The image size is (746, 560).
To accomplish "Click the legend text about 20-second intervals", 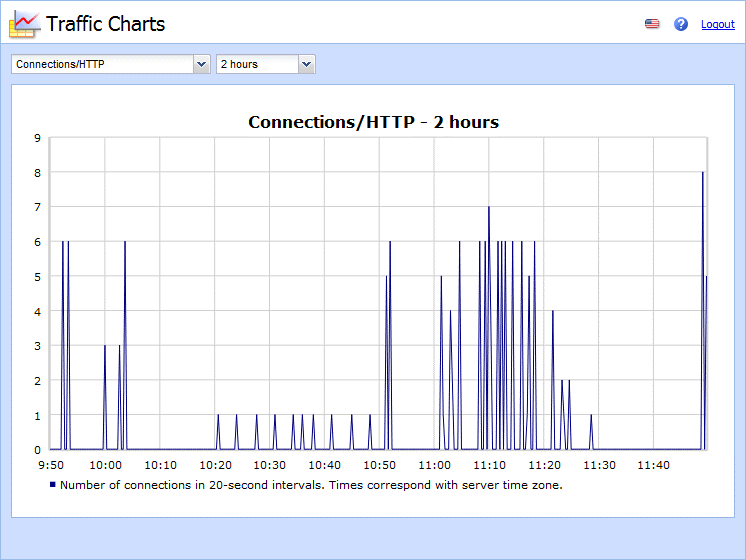I will [311, 485].
